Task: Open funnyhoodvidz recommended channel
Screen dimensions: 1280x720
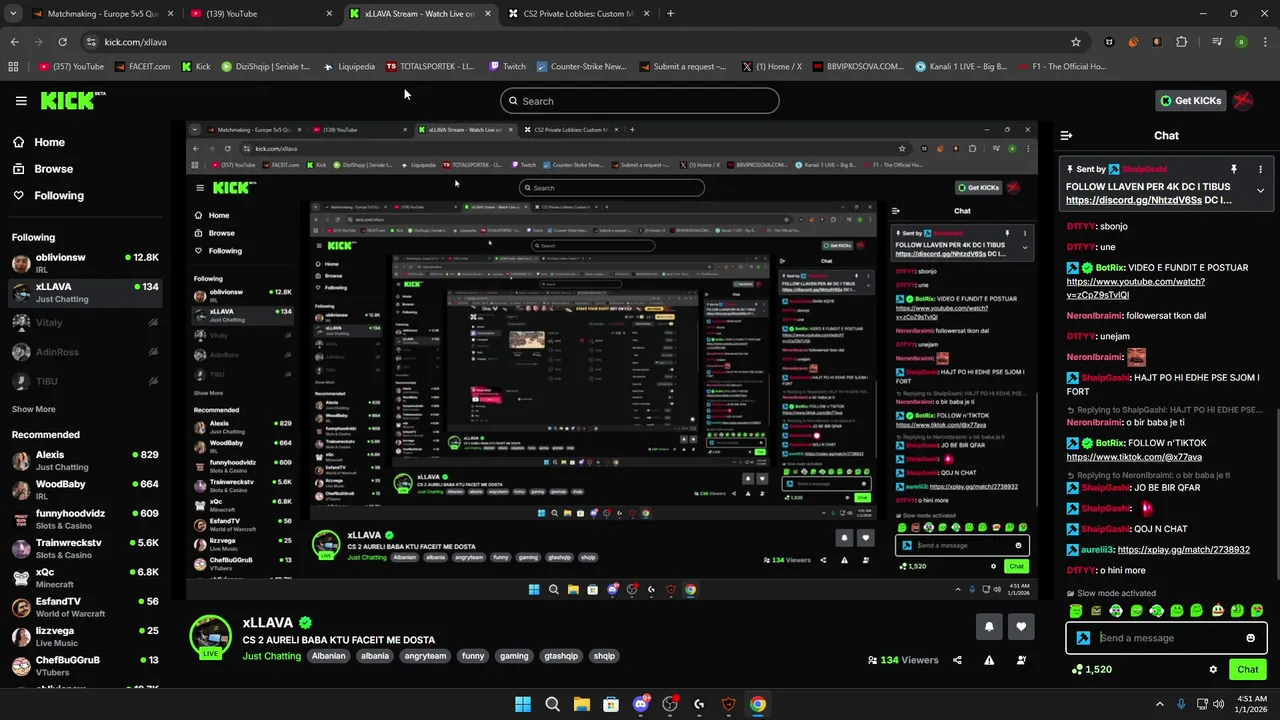Action: click(x=85, y=519)
